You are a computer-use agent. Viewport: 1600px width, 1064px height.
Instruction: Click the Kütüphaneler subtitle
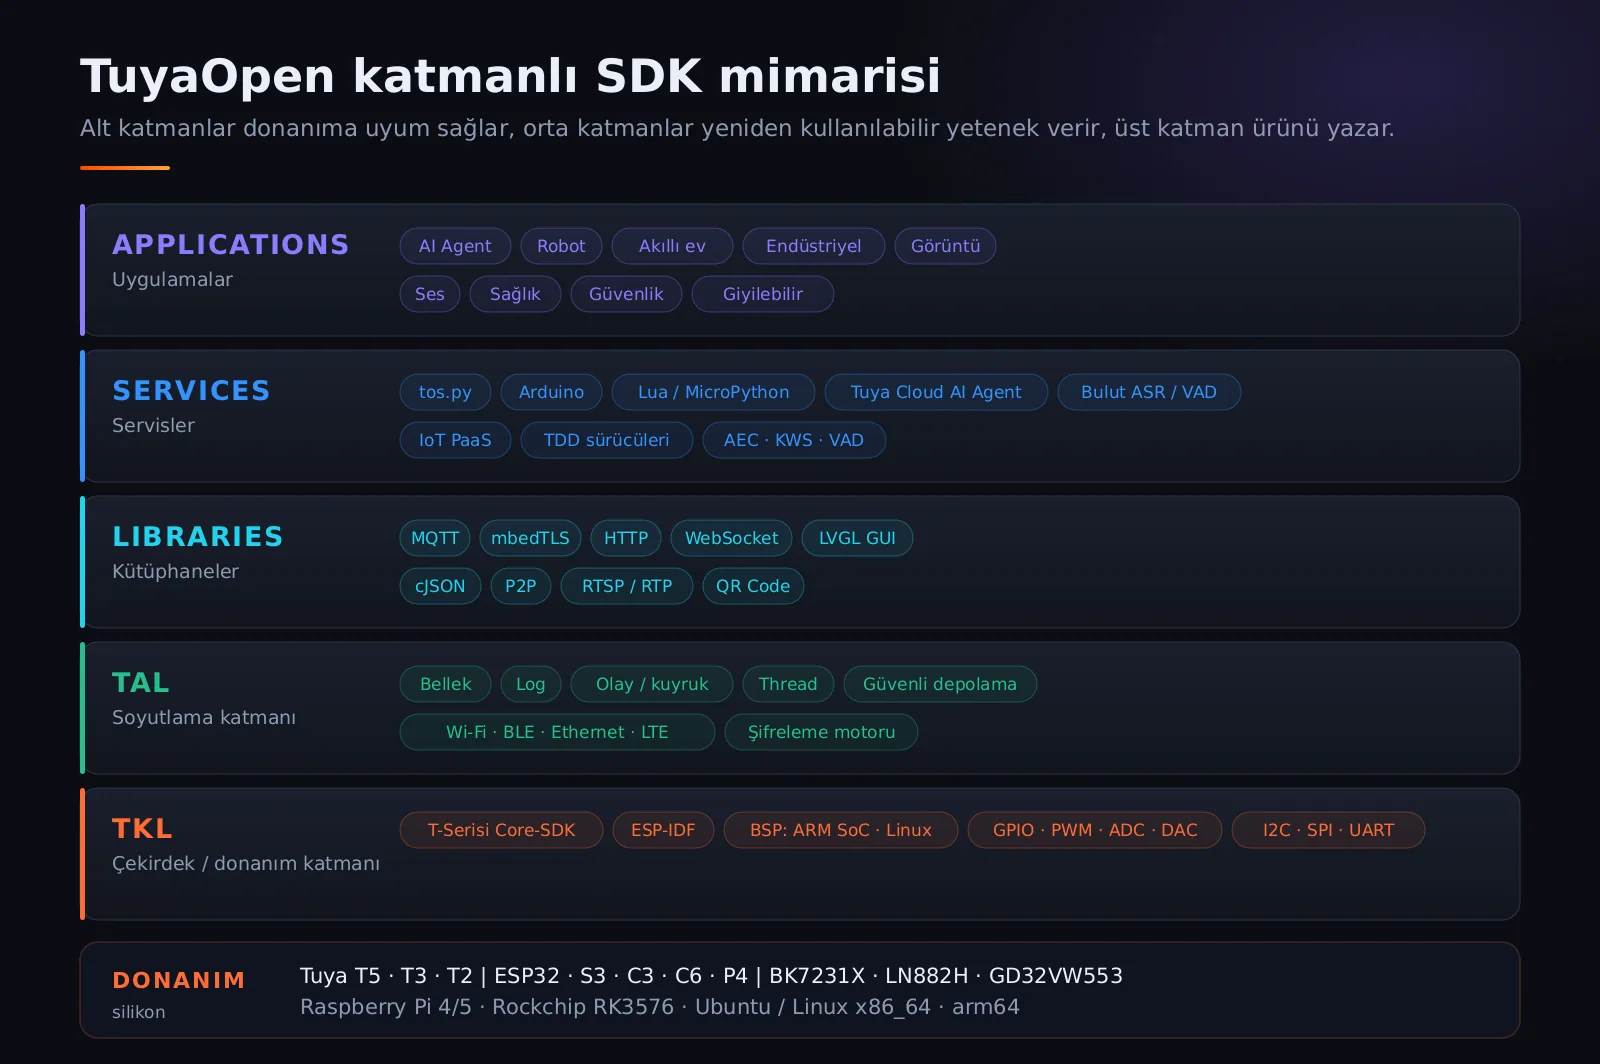point(175,572)
